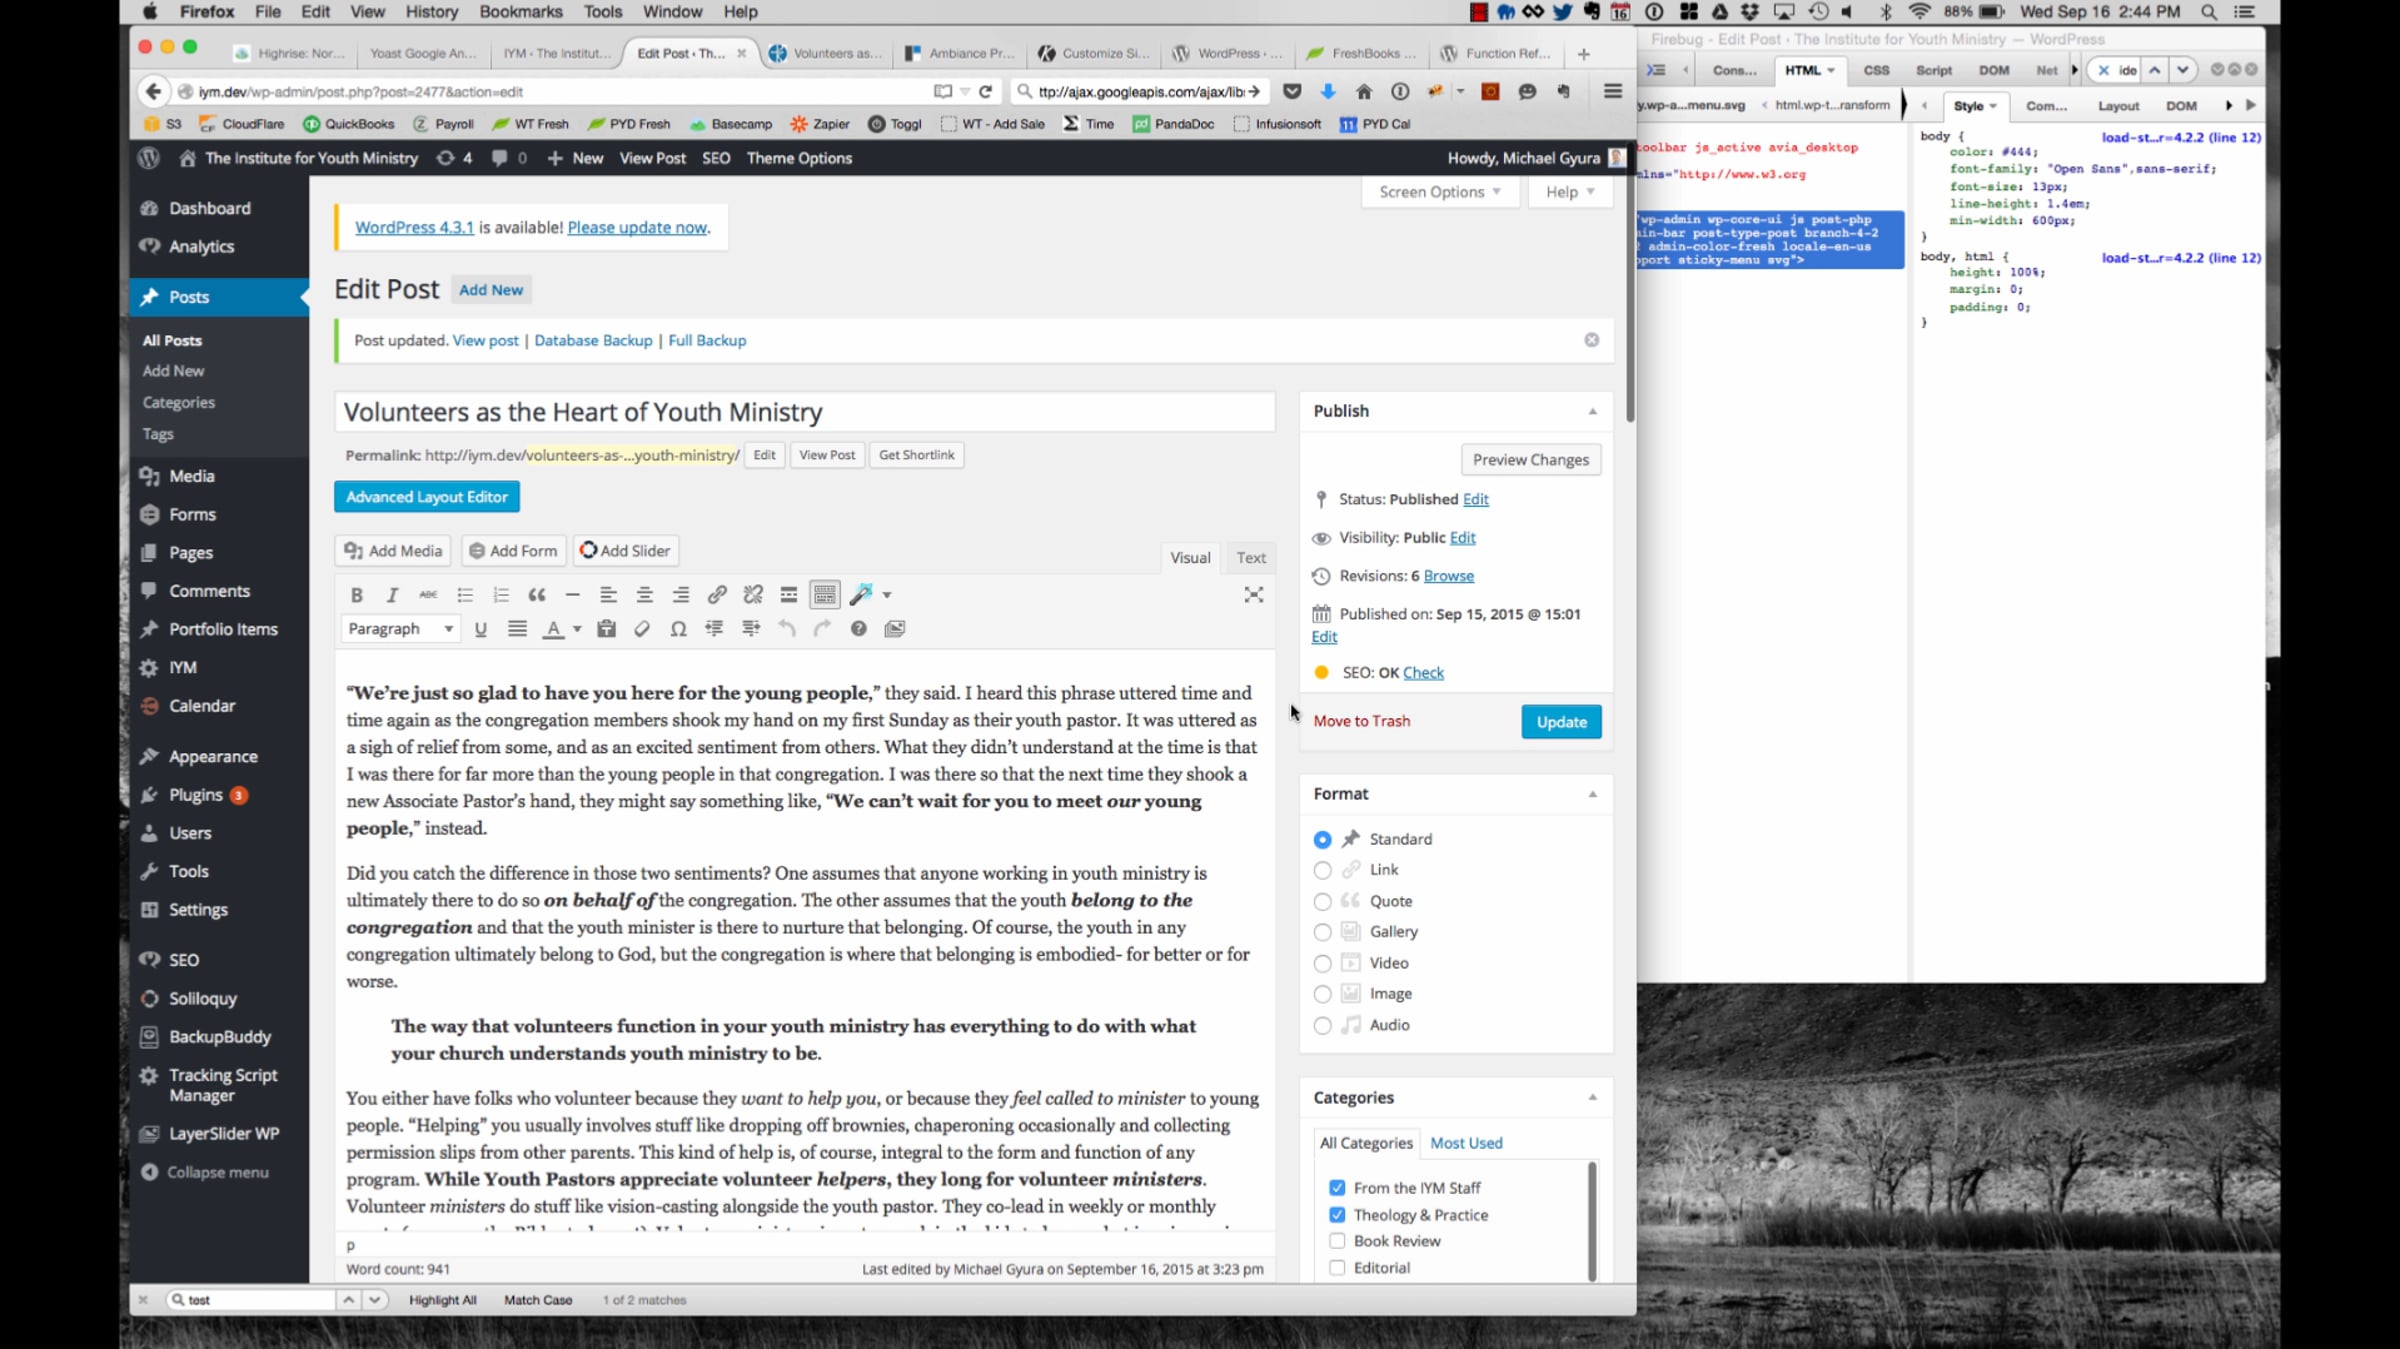Click the blue Update button
The image size is (2400, 1349).
(x=1560, y=722)
